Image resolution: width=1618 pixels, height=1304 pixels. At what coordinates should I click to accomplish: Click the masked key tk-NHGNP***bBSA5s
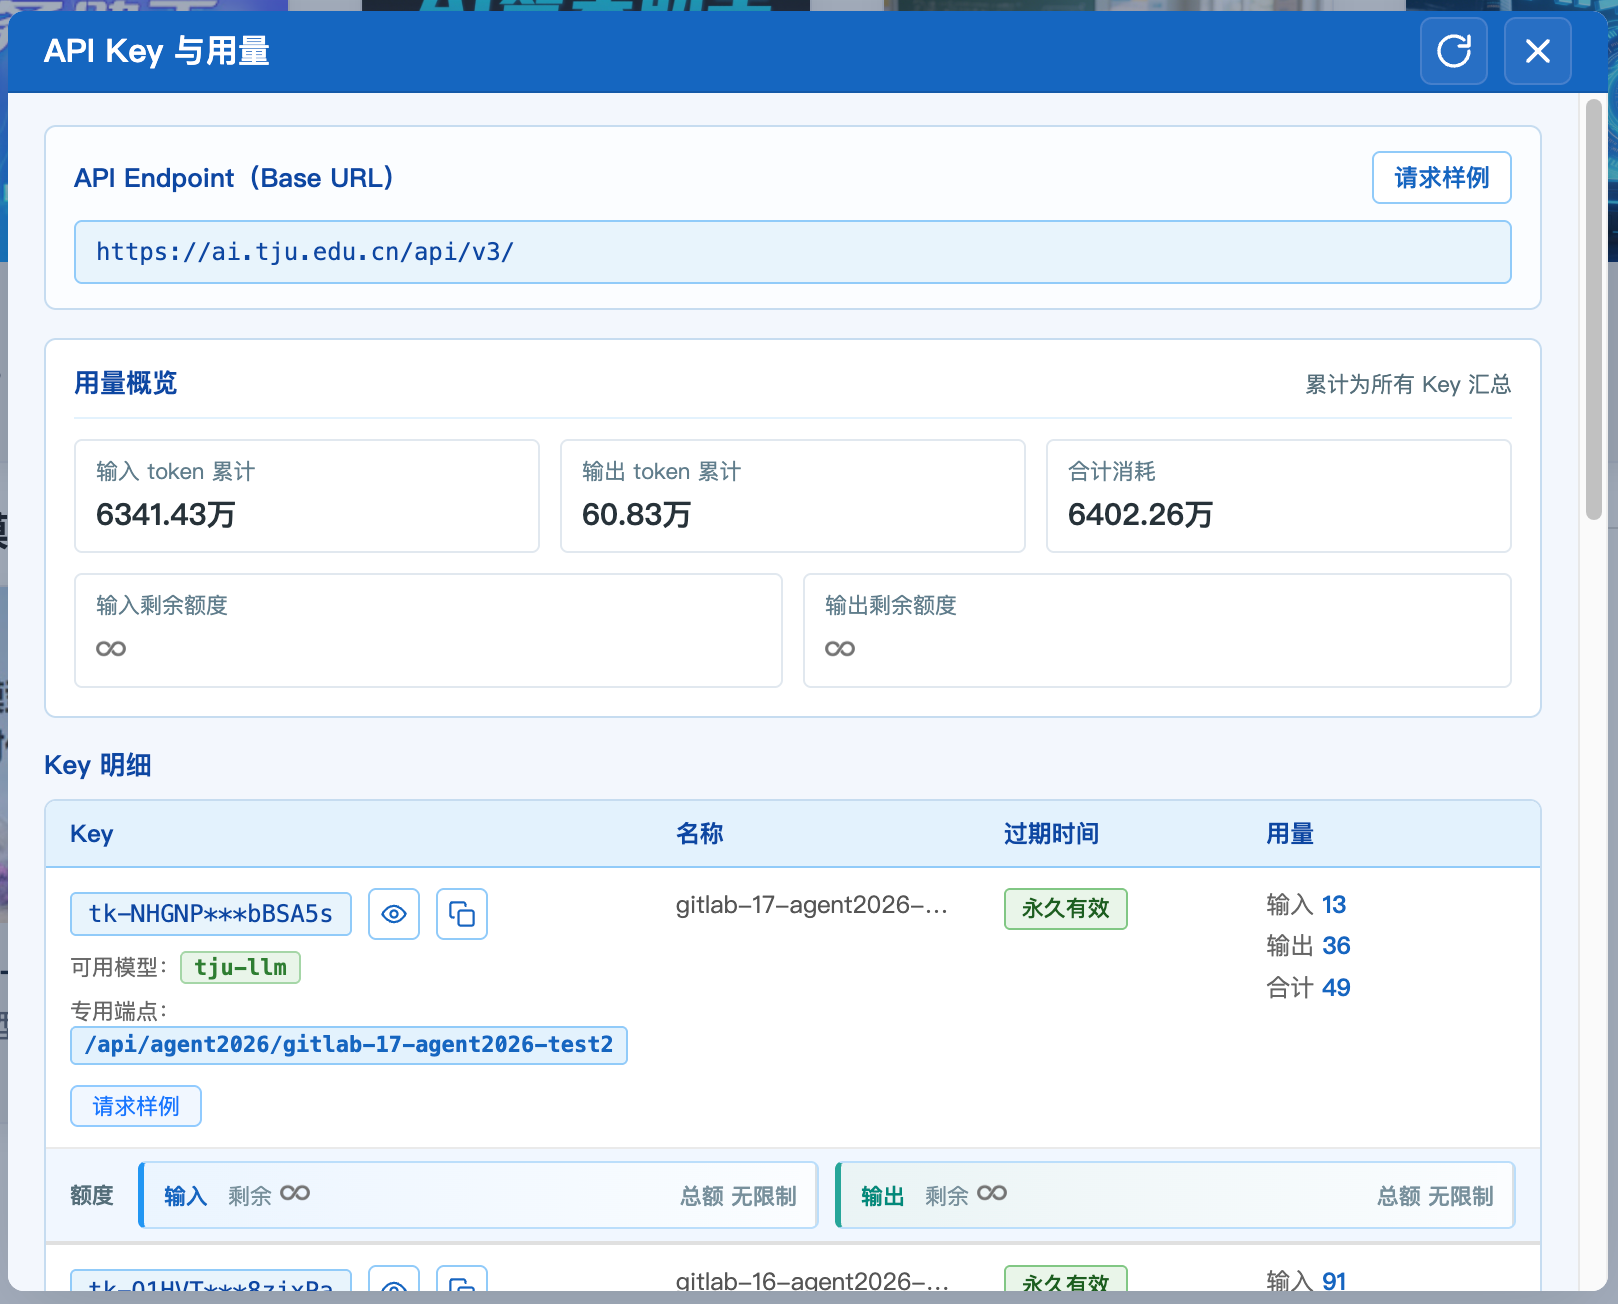click(211, 914)
